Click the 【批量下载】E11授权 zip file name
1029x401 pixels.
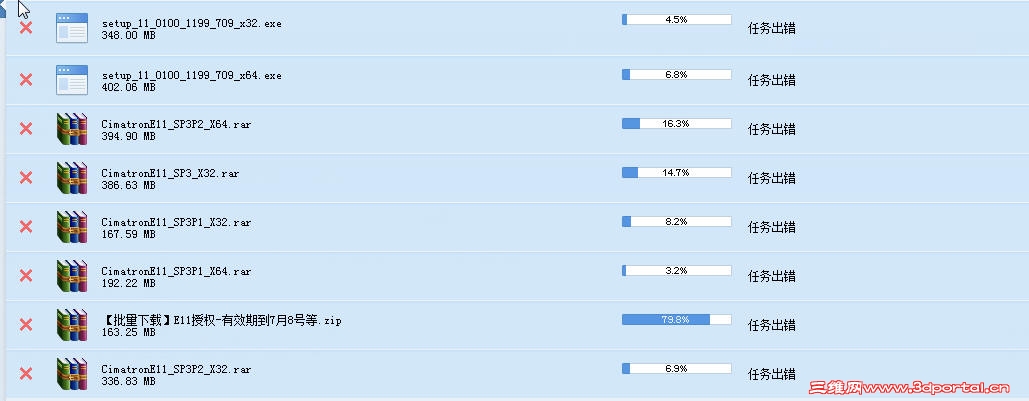pos(221,320)
